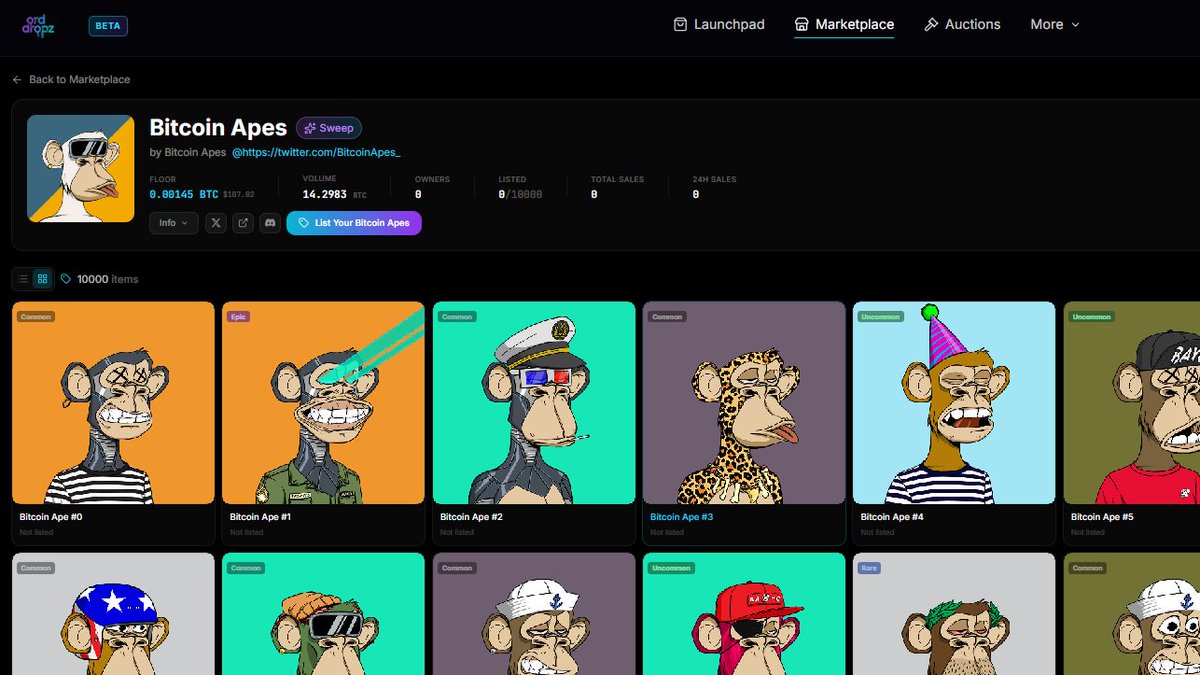The width and height of the screenshot is (1200, 675).
Task: Click the Marketplace storefront icon
Action: point(802,24)
